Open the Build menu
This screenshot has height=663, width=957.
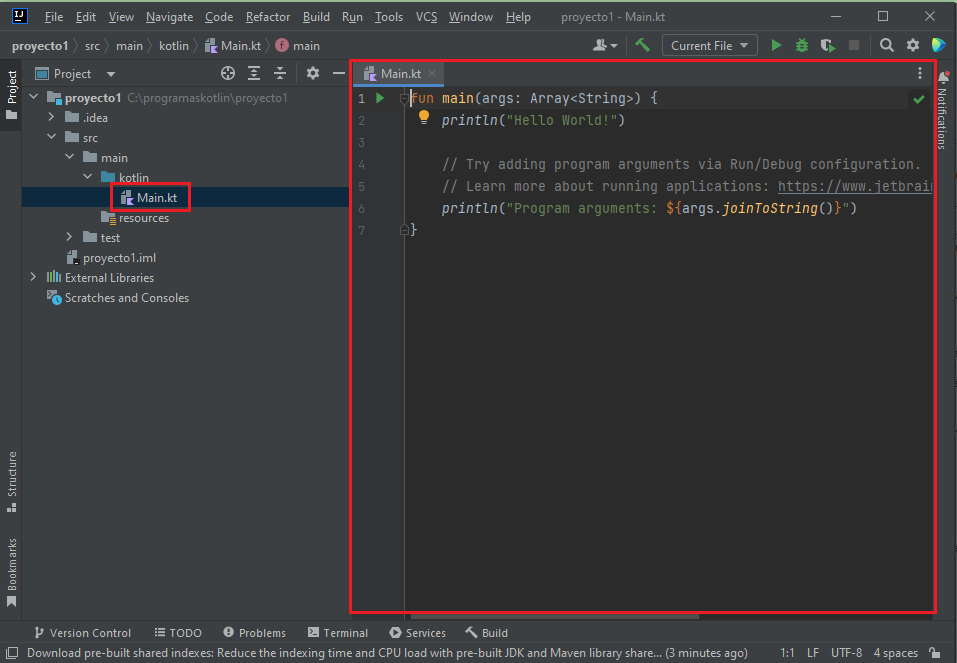click(316, 16)
